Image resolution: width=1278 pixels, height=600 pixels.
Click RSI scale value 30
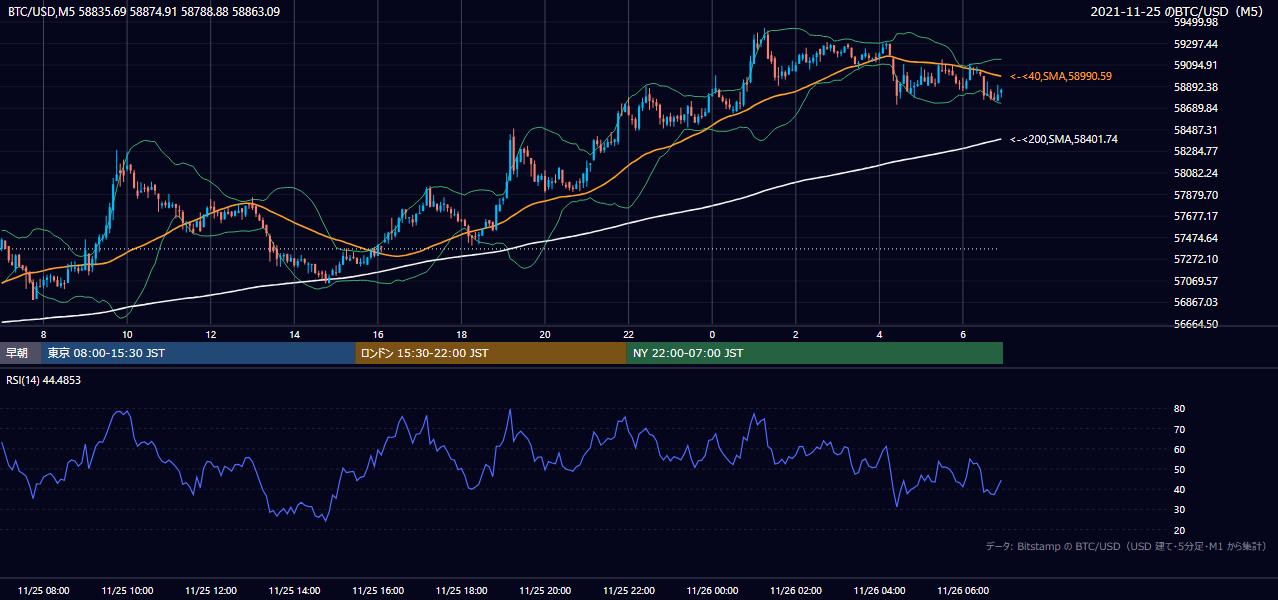(x=1179, y=510)
